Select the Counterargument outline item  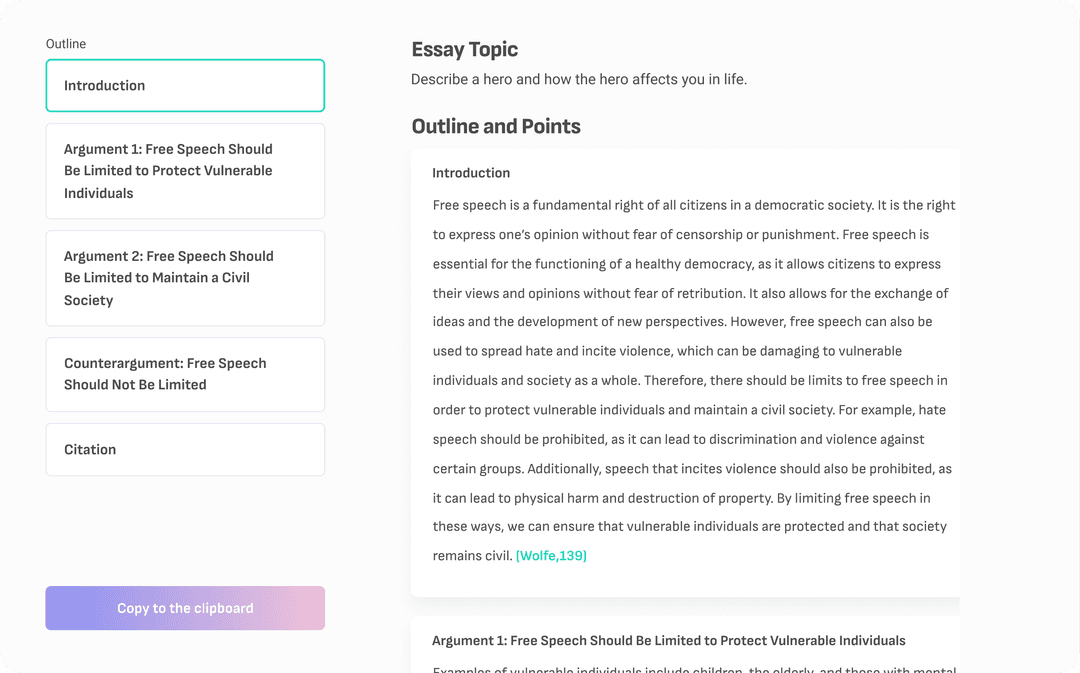(x=185, y=374)
